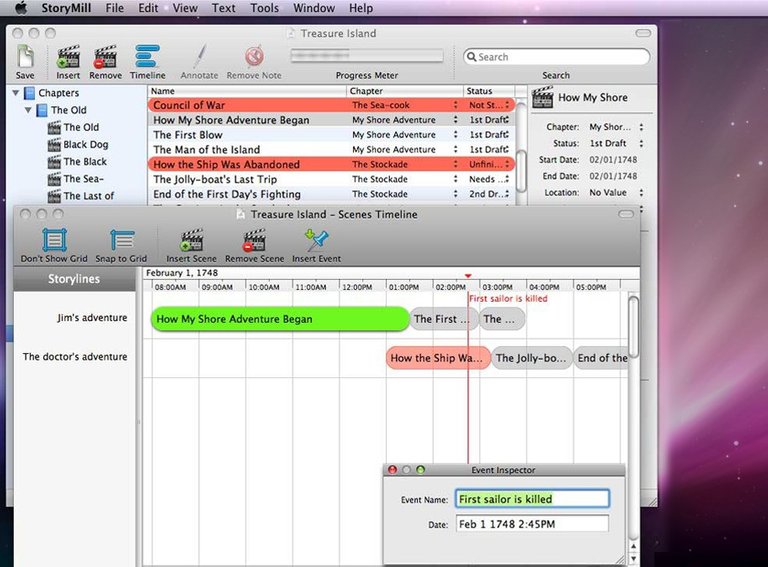This screenshot has height=567, width=768.
Task: Close the Event Inspector panel
Action: [x=392, y=470]
